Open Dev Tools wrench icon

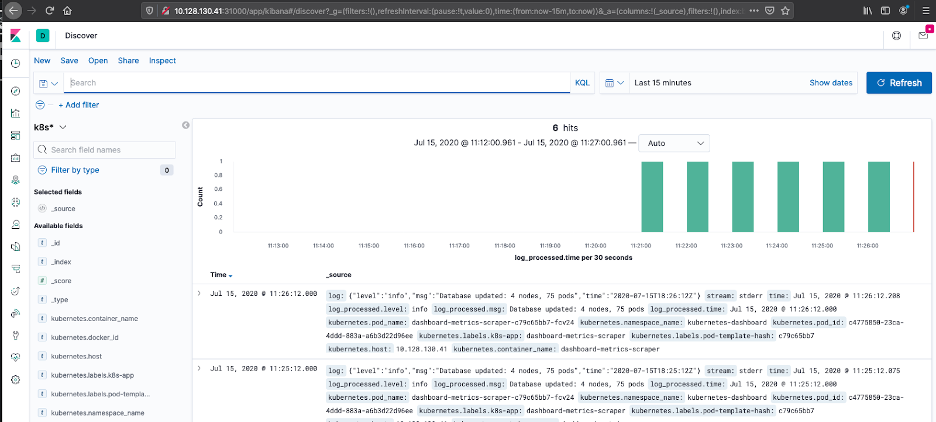tap(16, 335)
